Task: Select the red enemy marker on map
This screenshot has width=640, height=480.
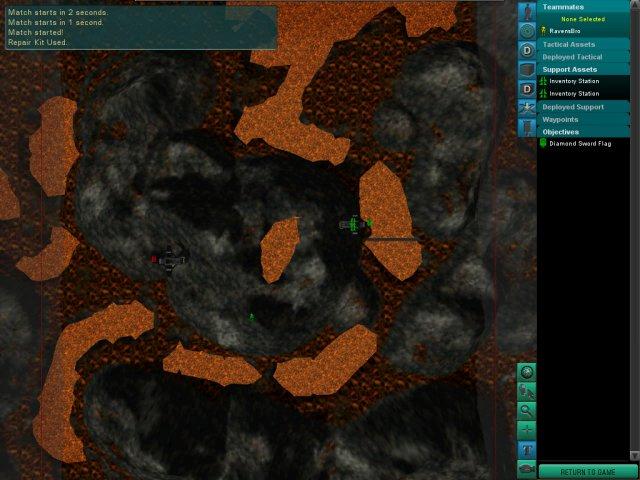Action: tap(154, 258)
